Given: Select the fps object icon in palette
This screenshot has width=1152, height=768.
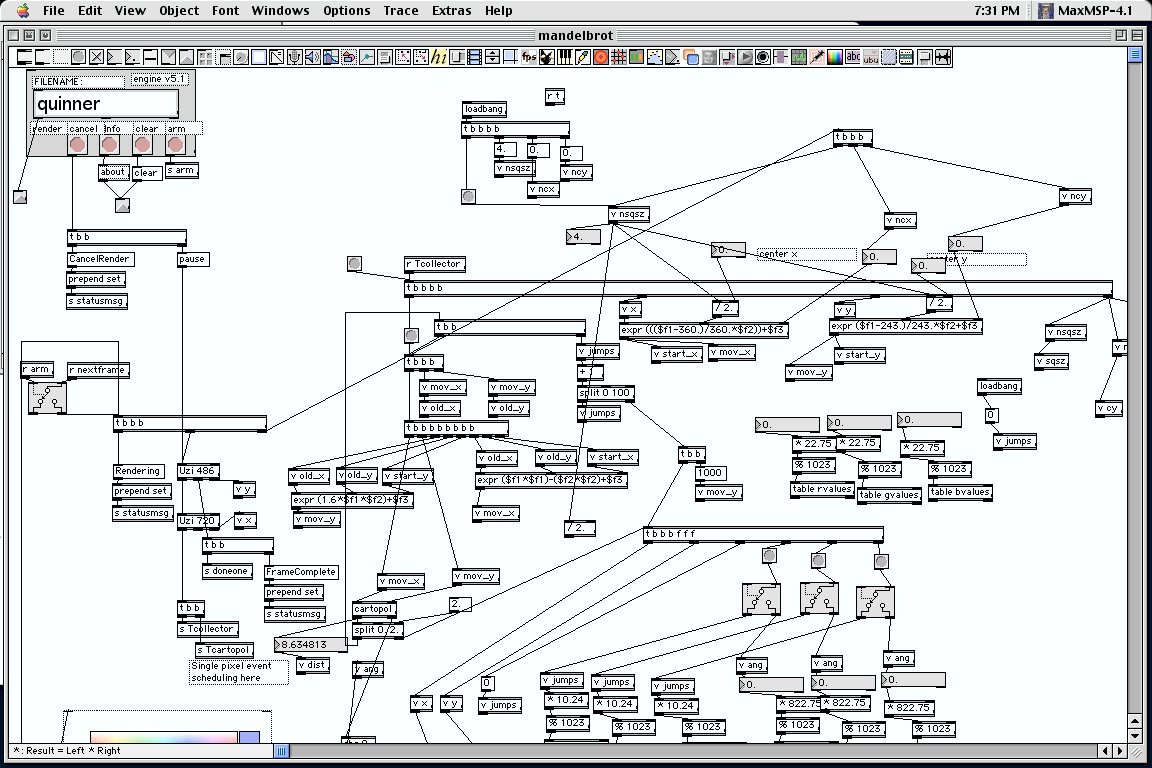Looking at the screenshot, I should [529, 57].
